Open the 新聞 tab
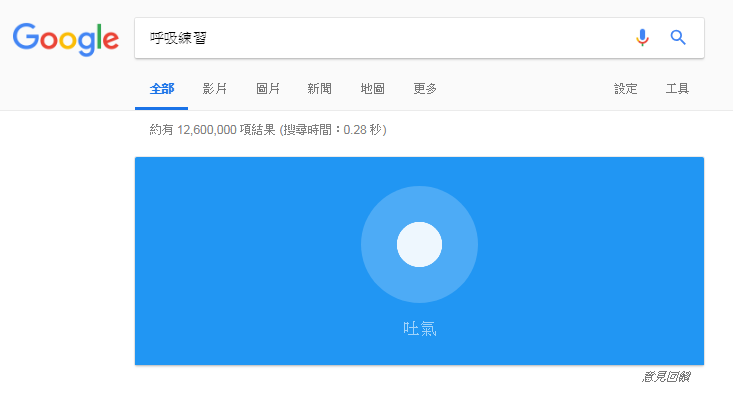This screenshot has height=400, width=733. click(320, 89)
